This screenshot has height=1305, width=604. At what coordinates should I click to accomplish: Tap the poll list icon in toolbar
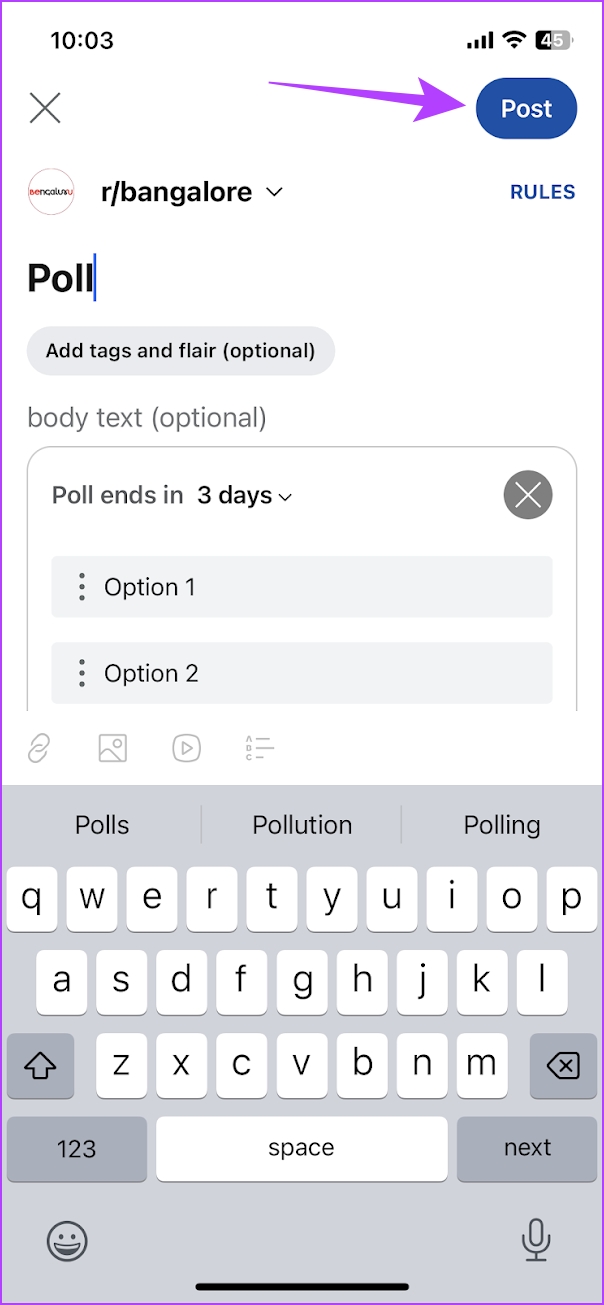259,747
